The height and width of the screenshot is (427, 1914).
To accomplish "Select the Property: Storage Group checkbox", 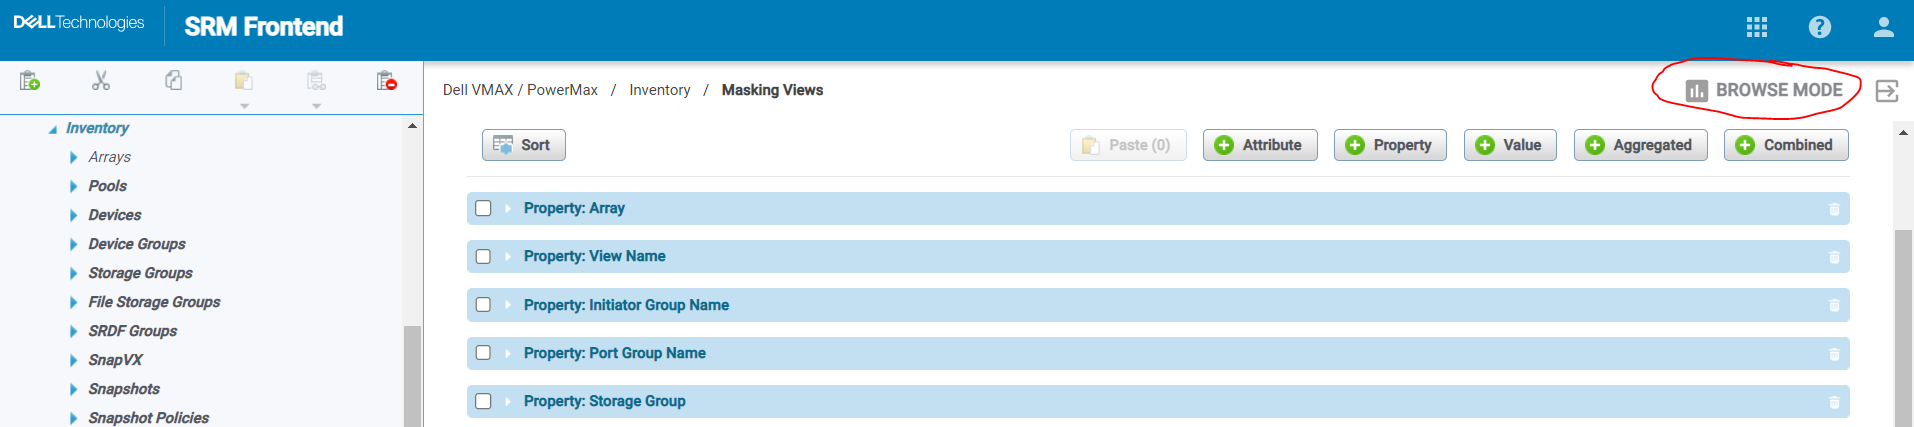I will [483, 401].
